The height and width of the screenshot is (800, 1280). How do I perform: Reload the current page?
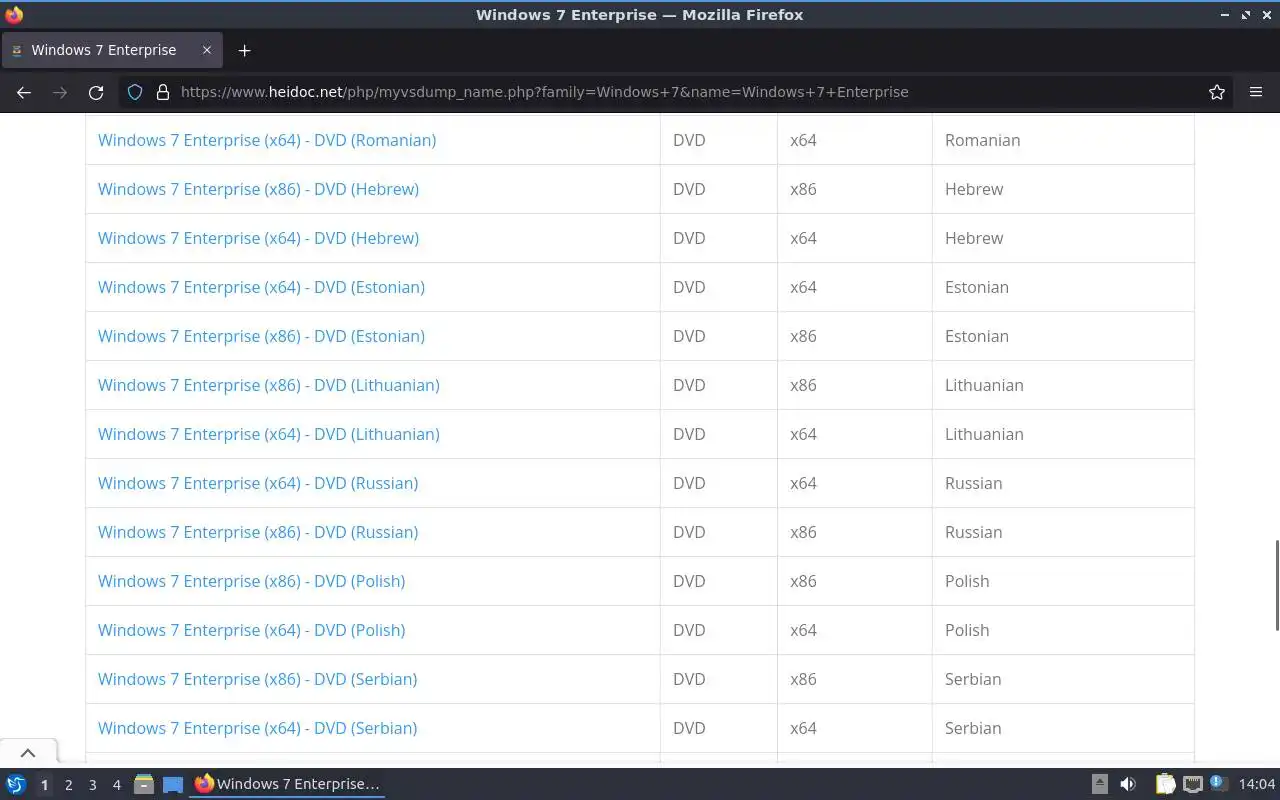(x=96, y=92)
